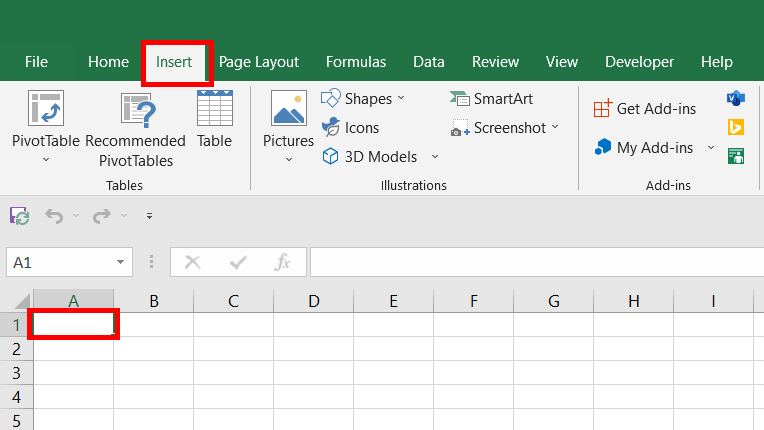
Task: Click the Get Add-ins button
Action: (x=645, y=108)
